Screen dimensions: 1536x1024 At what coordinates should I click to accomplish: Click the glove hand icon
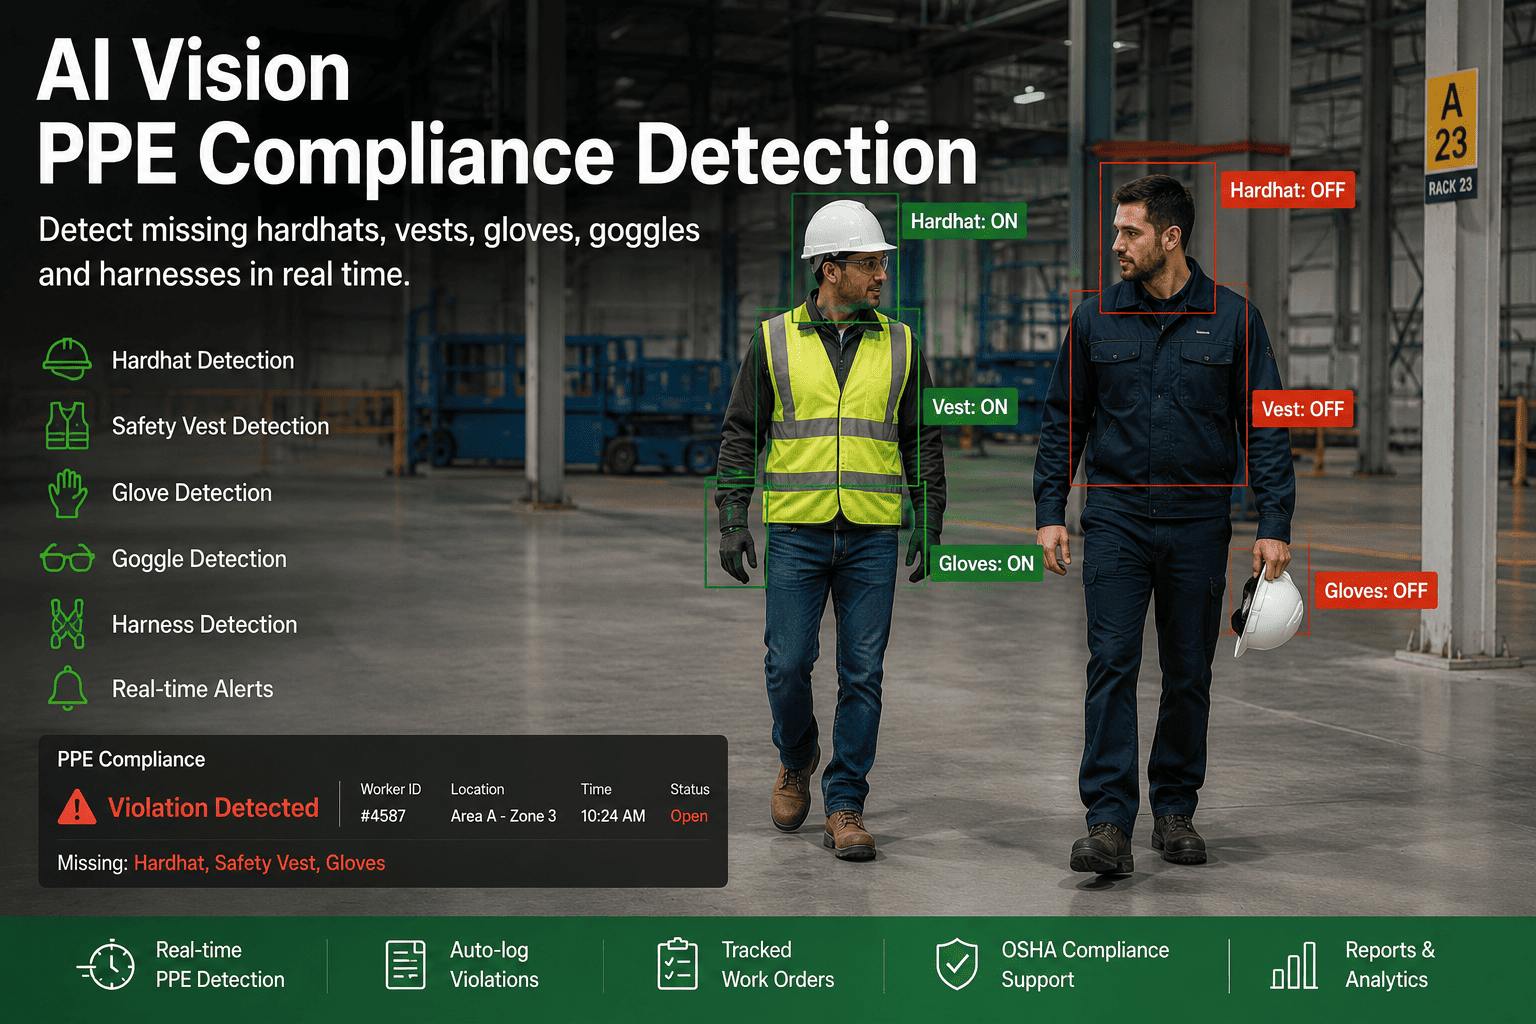[67, 493]
